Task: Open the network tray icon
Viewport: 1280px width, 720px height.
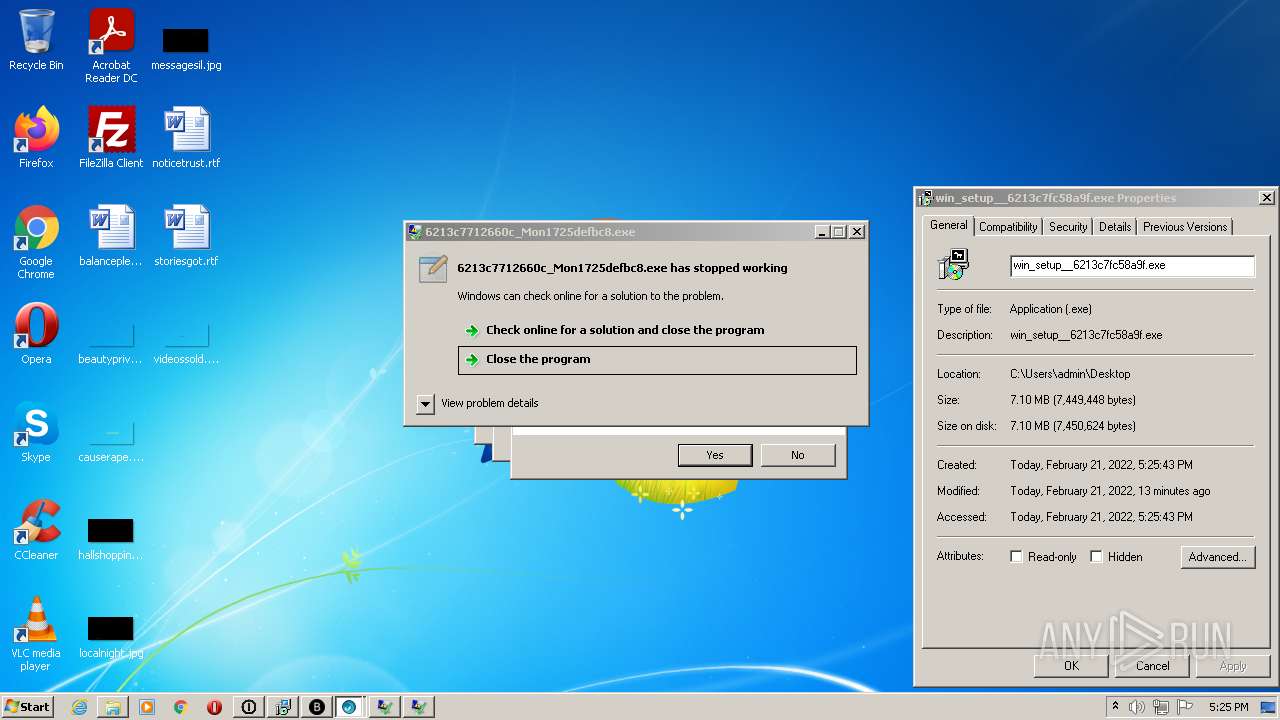Action: (1161, 707)
